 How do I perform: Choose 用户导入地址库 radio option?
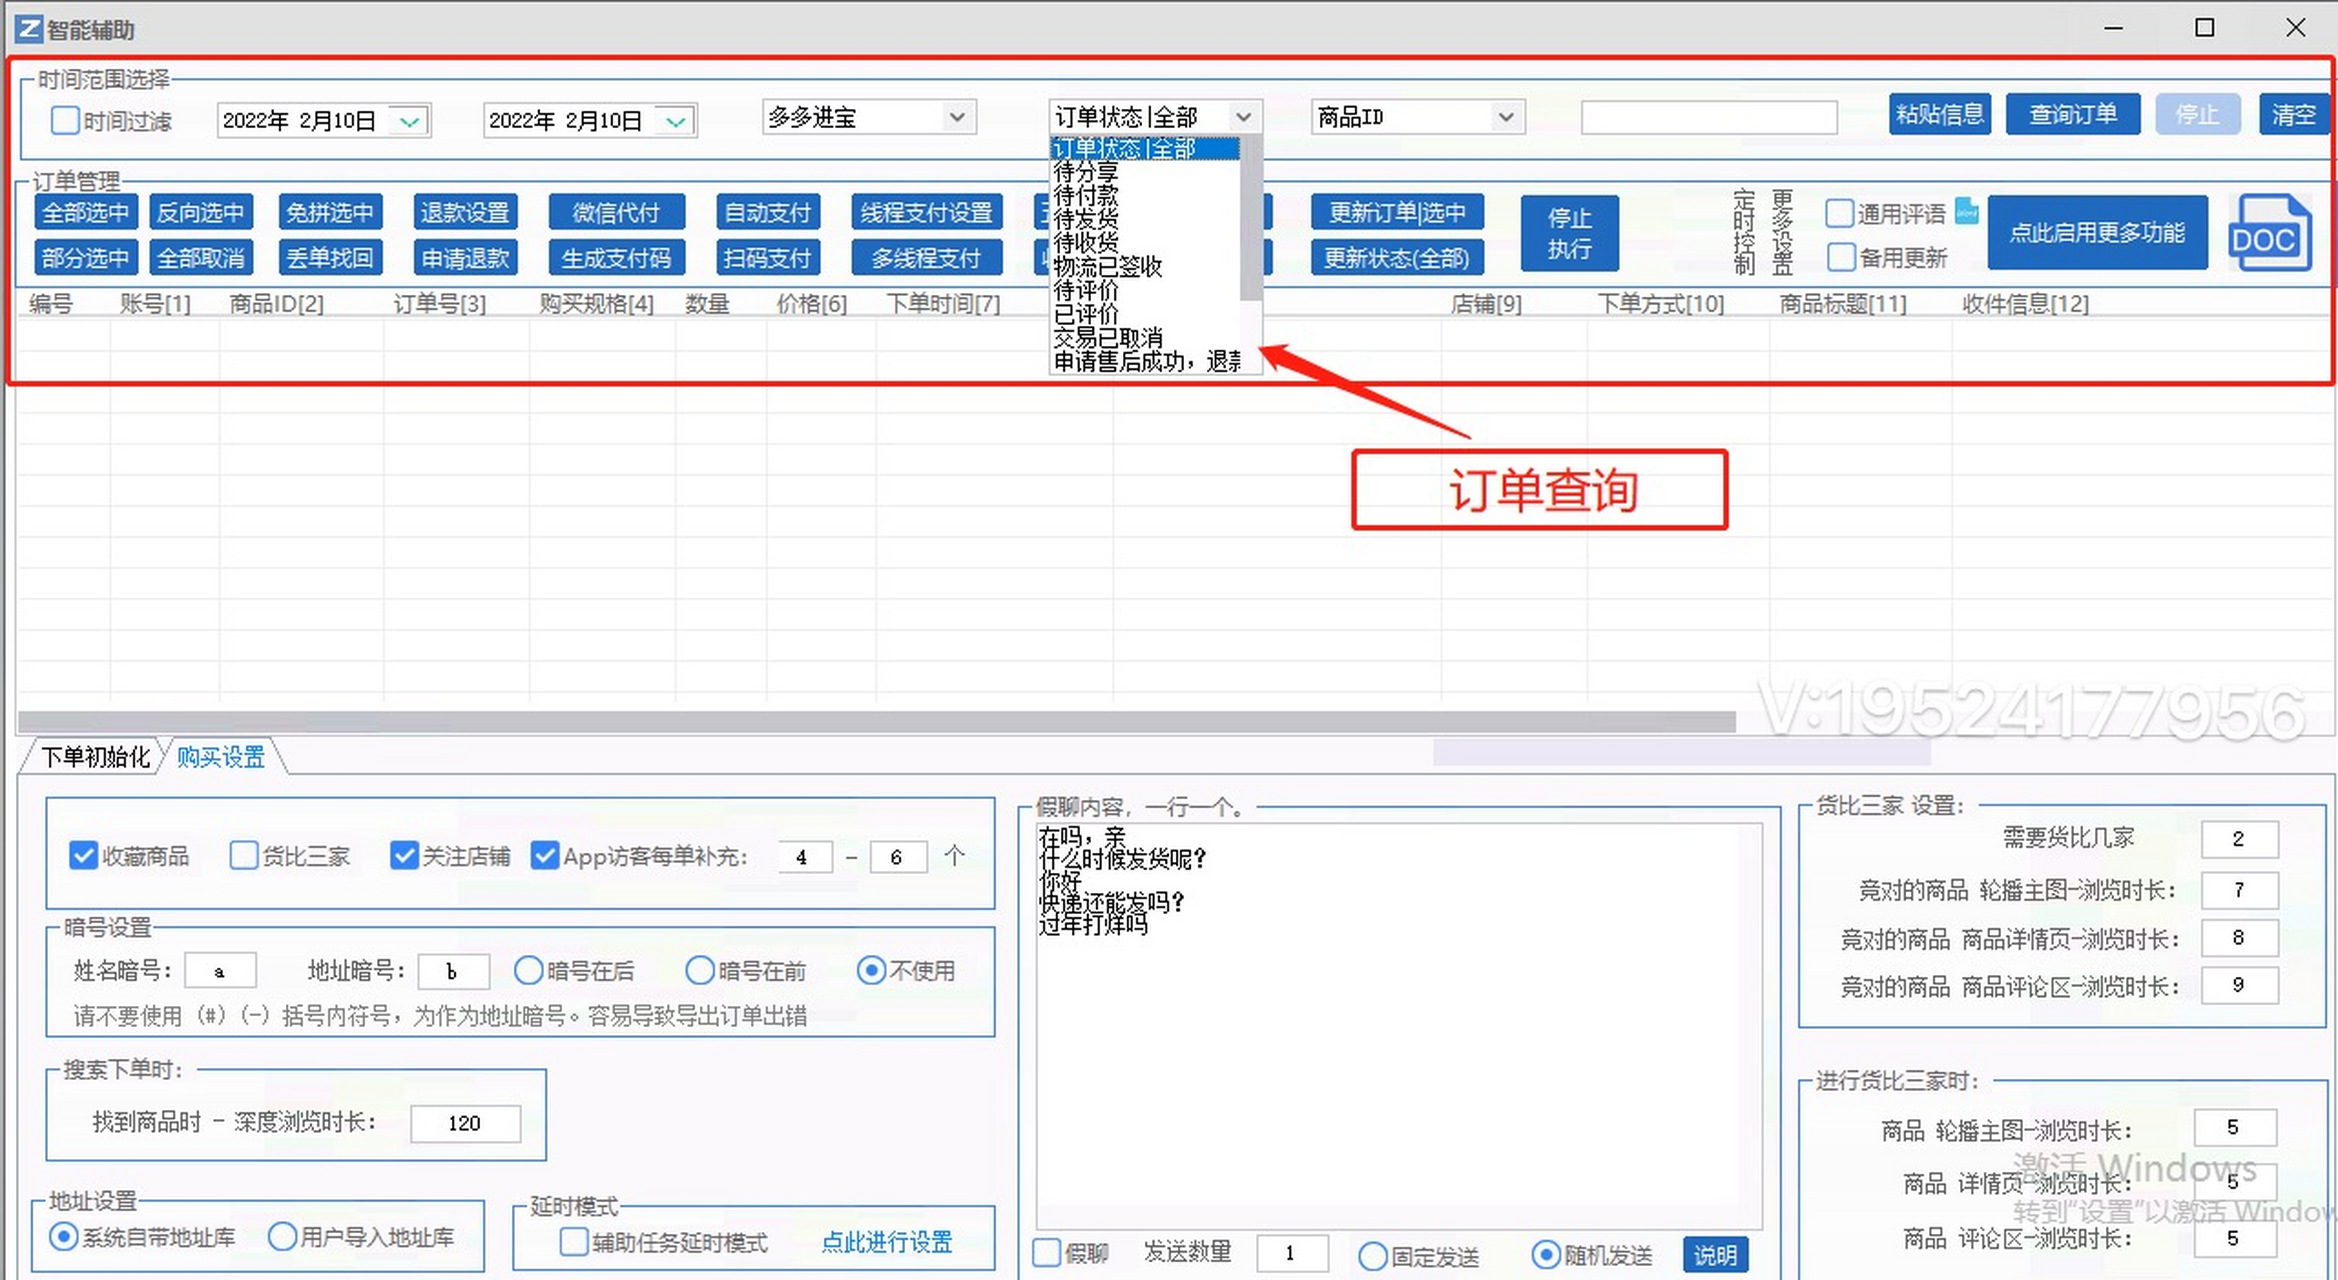(283, 1237)
